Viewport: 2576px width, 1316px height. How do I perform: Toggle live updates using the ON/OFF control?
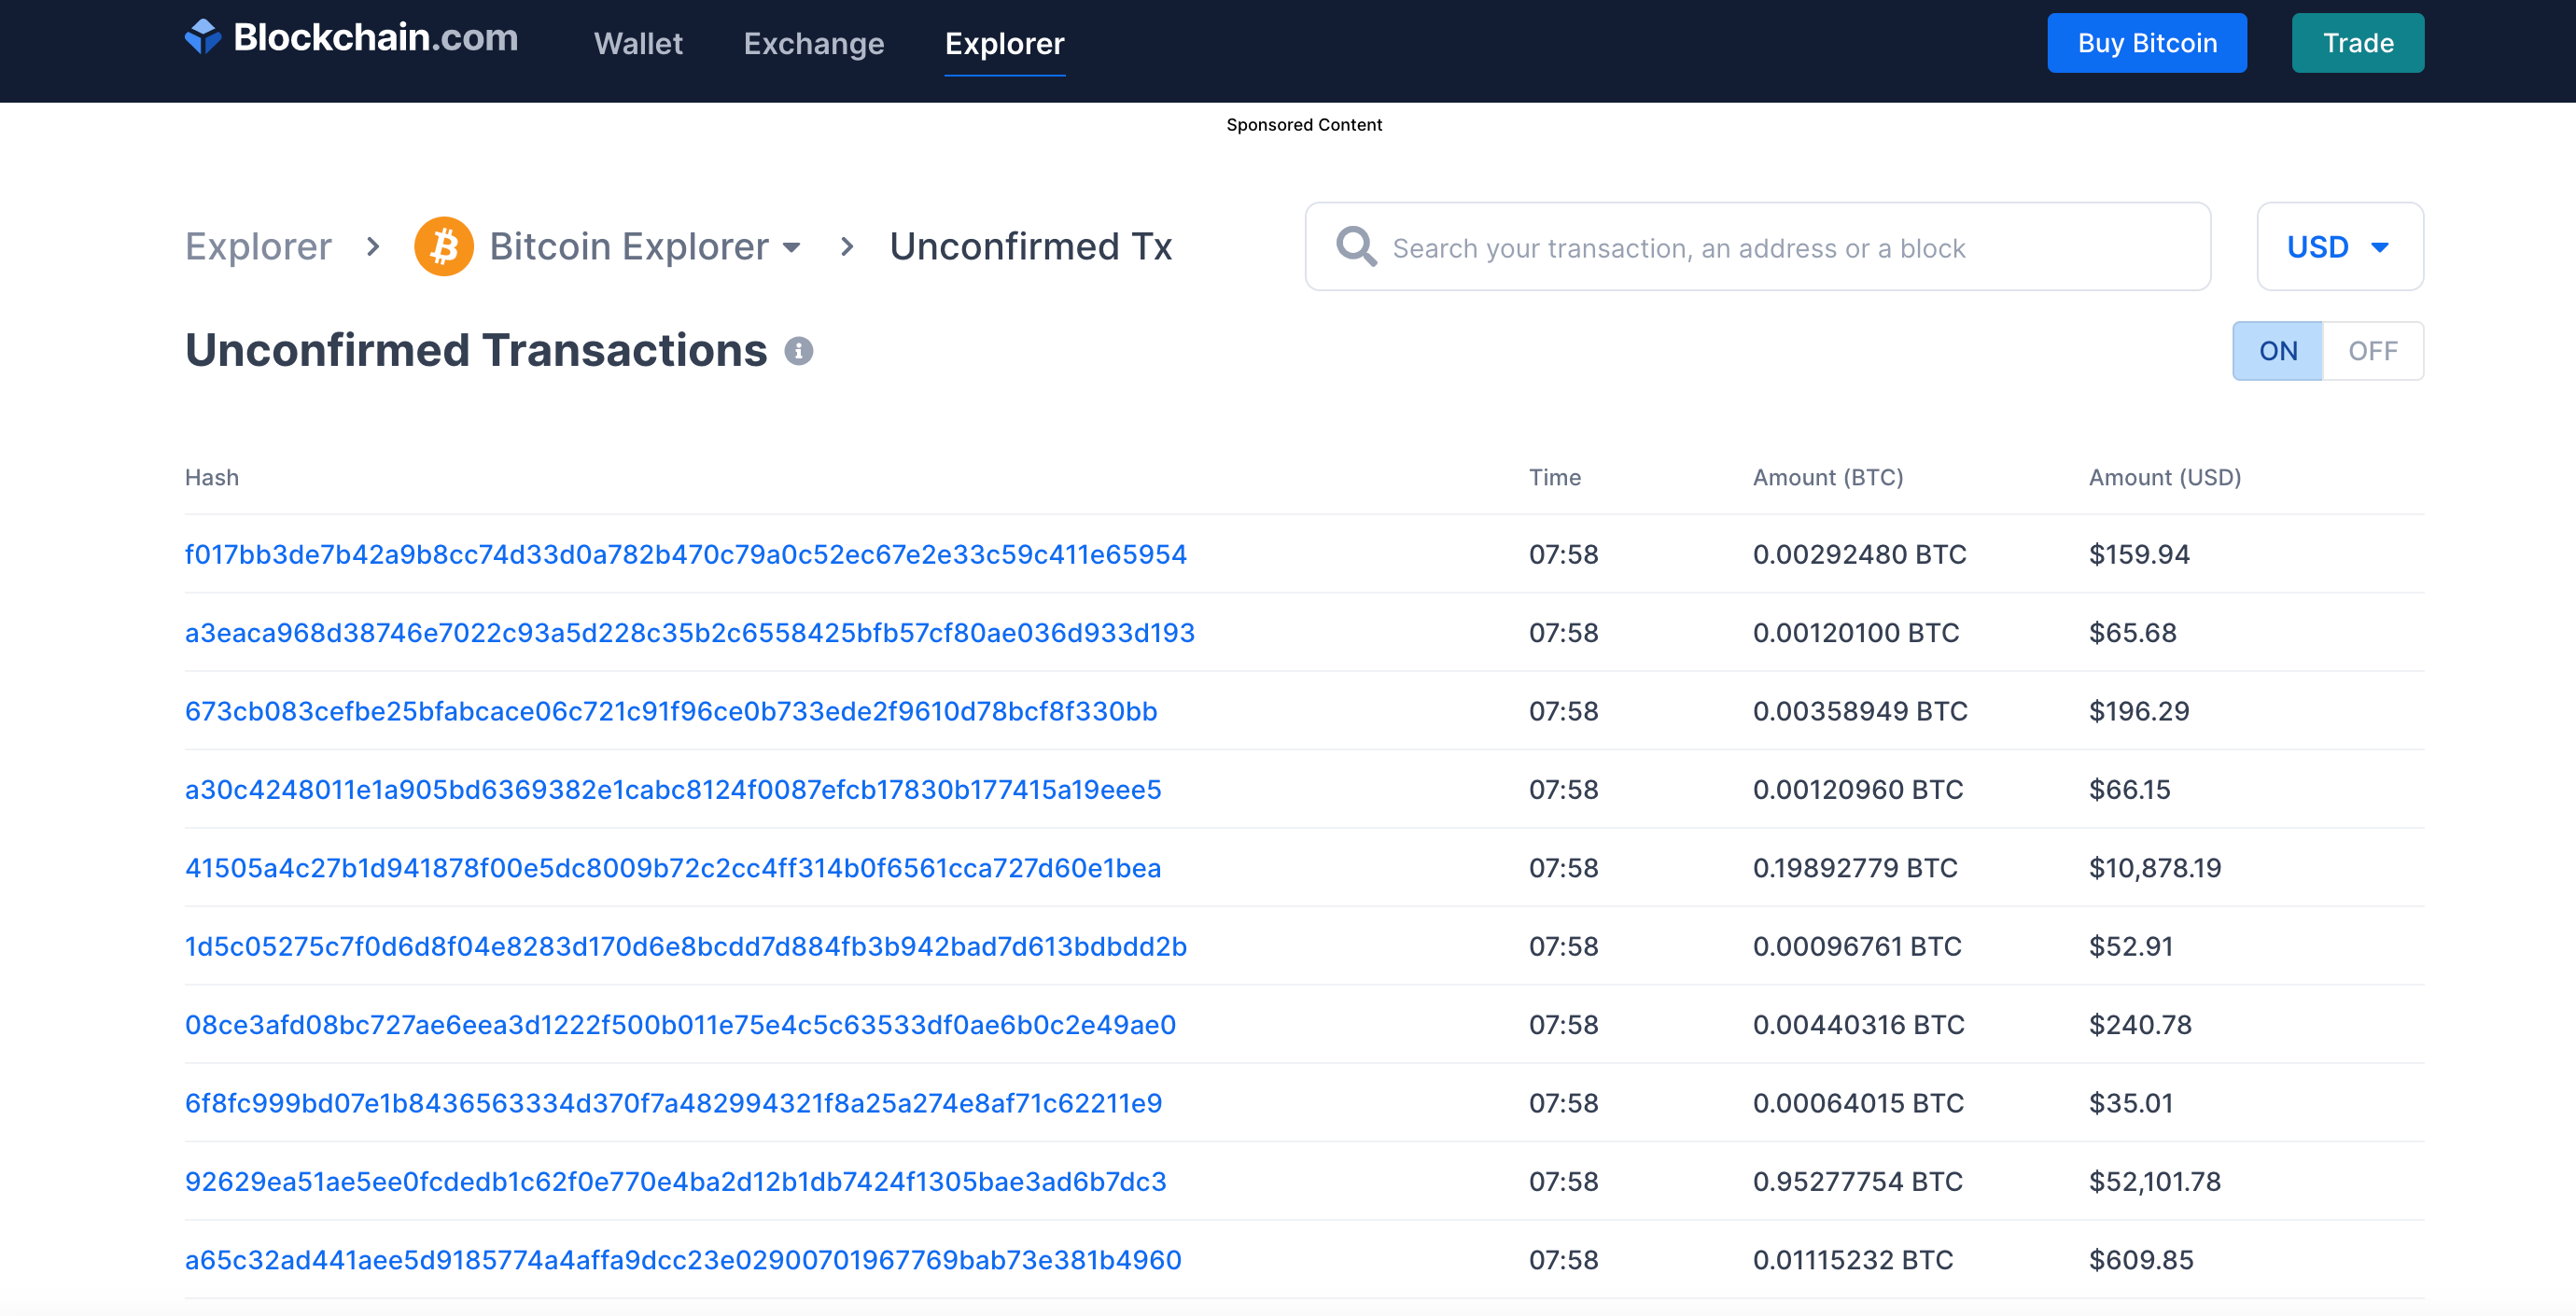coord(2326,350)
